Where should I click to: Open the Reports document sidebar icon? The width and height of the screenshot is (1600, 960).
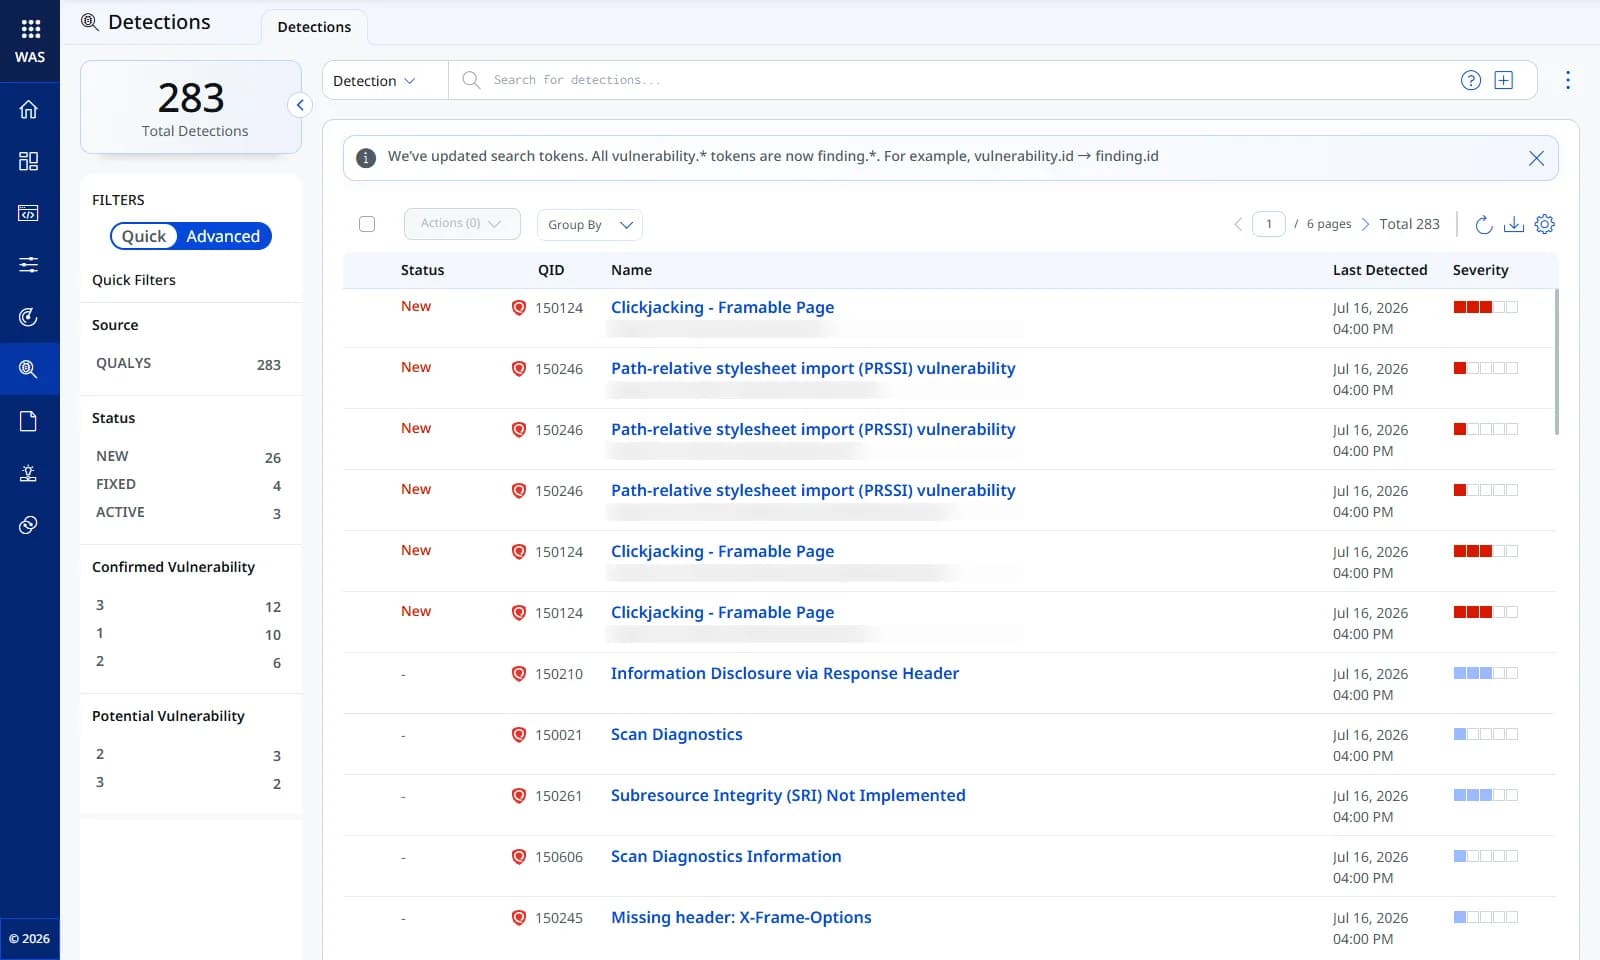click(29, 421)
